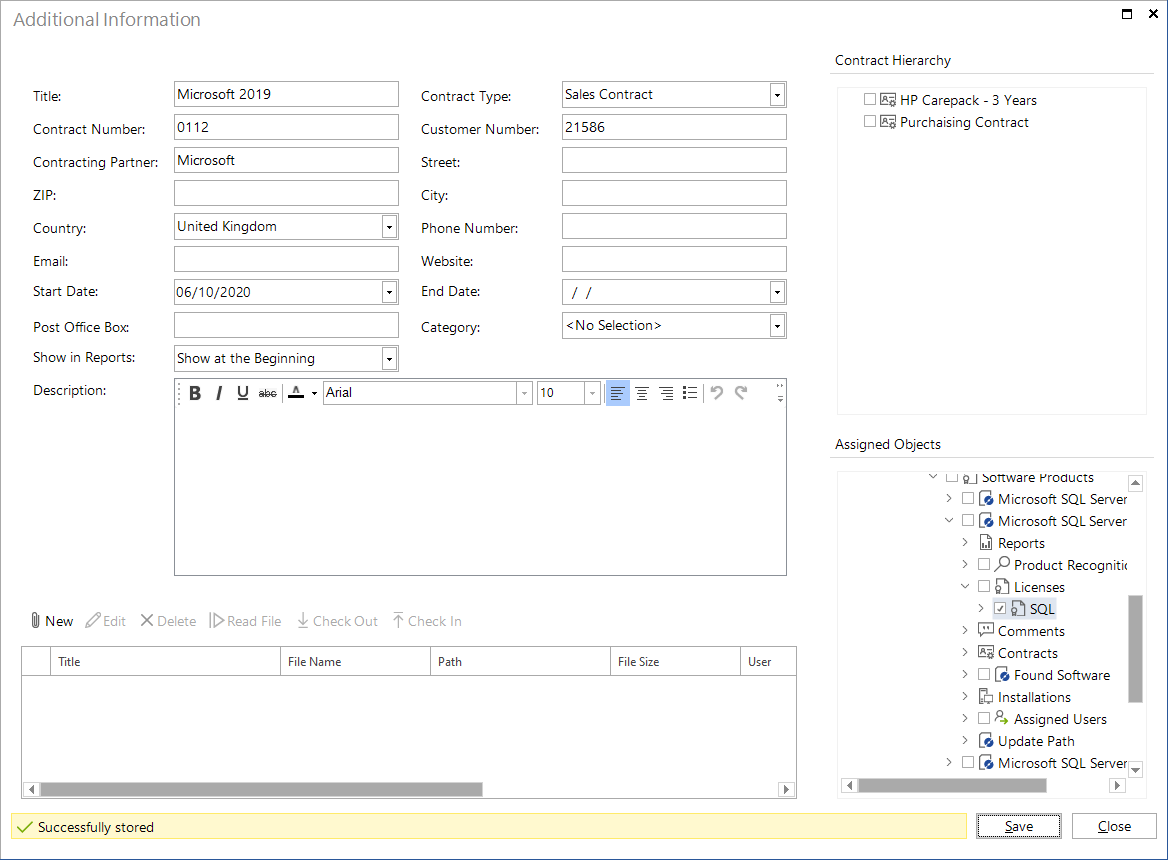Screen dimensions: 1168x860
Task: Insert bulleted list in description
Action: [691, 393]
